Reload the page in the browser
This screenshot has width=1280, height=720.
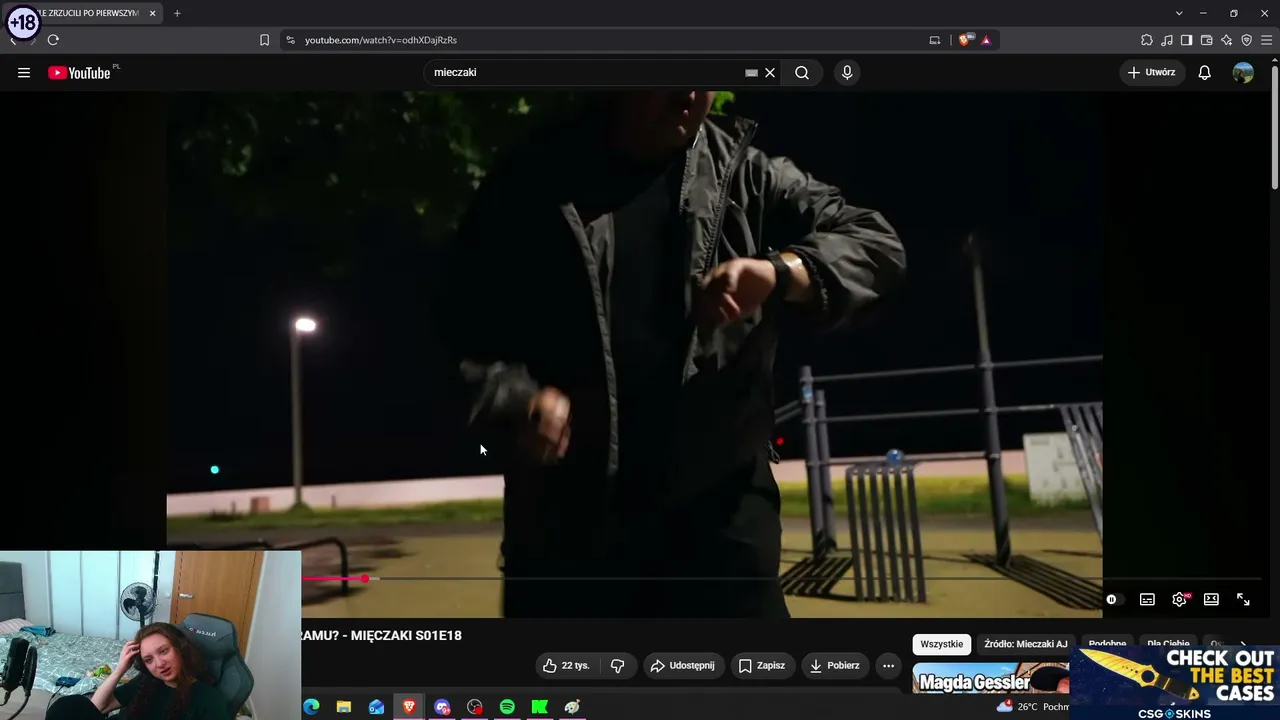click(x=53, y=40)
